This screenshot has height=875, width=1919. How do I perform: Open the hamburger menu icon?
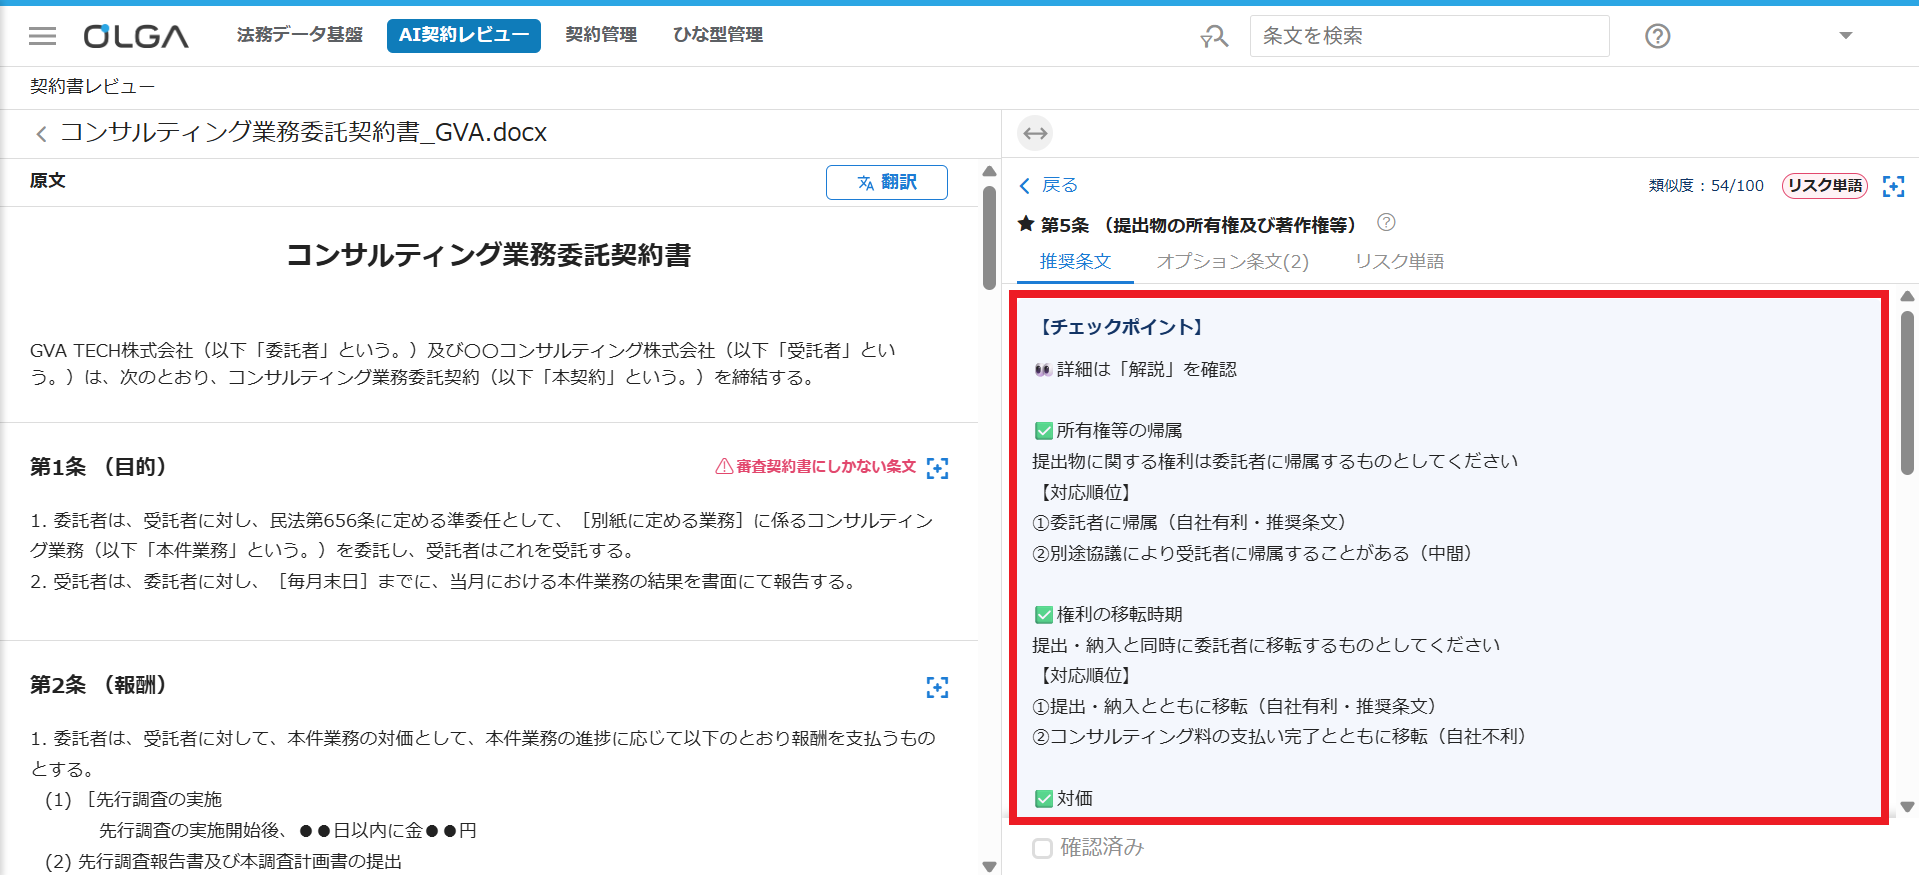point(42,36)
